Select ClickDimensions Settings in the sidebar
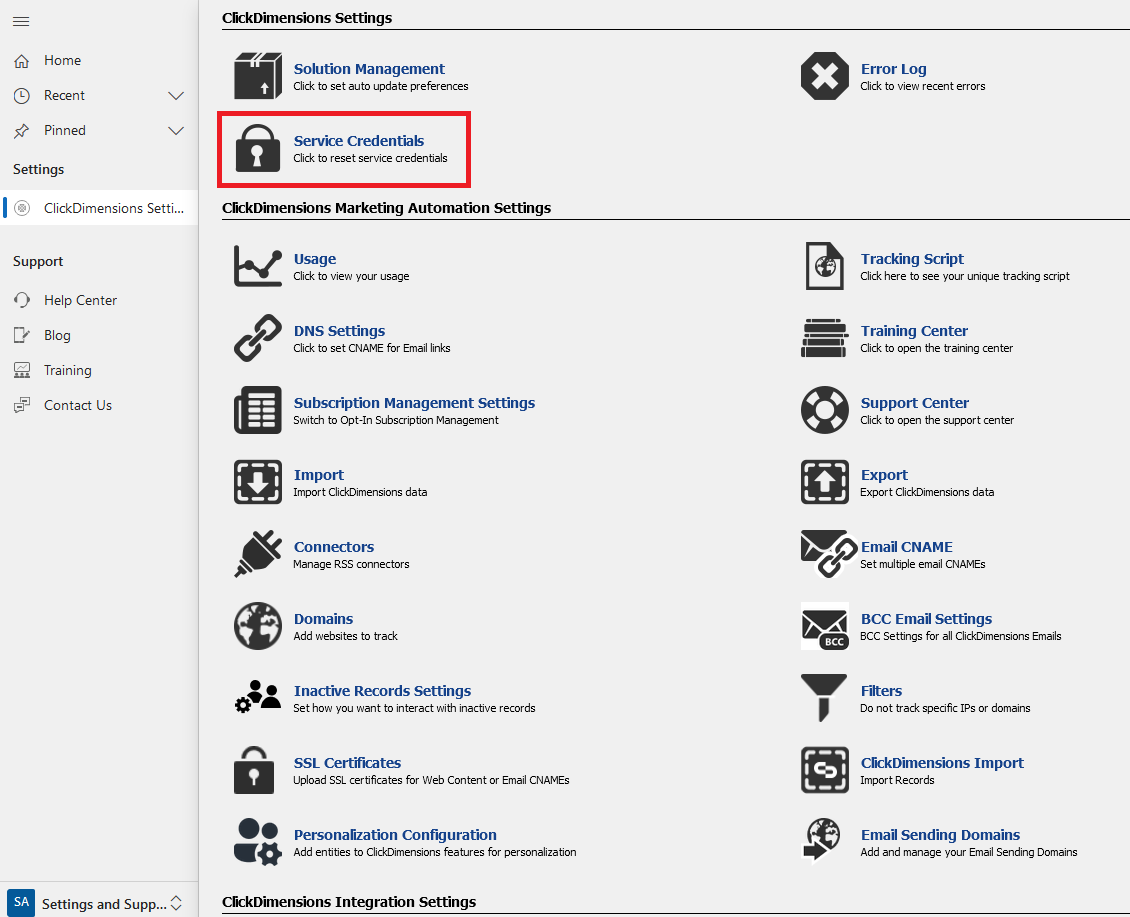Screen dimensions: 1130x917 point(99,208)
